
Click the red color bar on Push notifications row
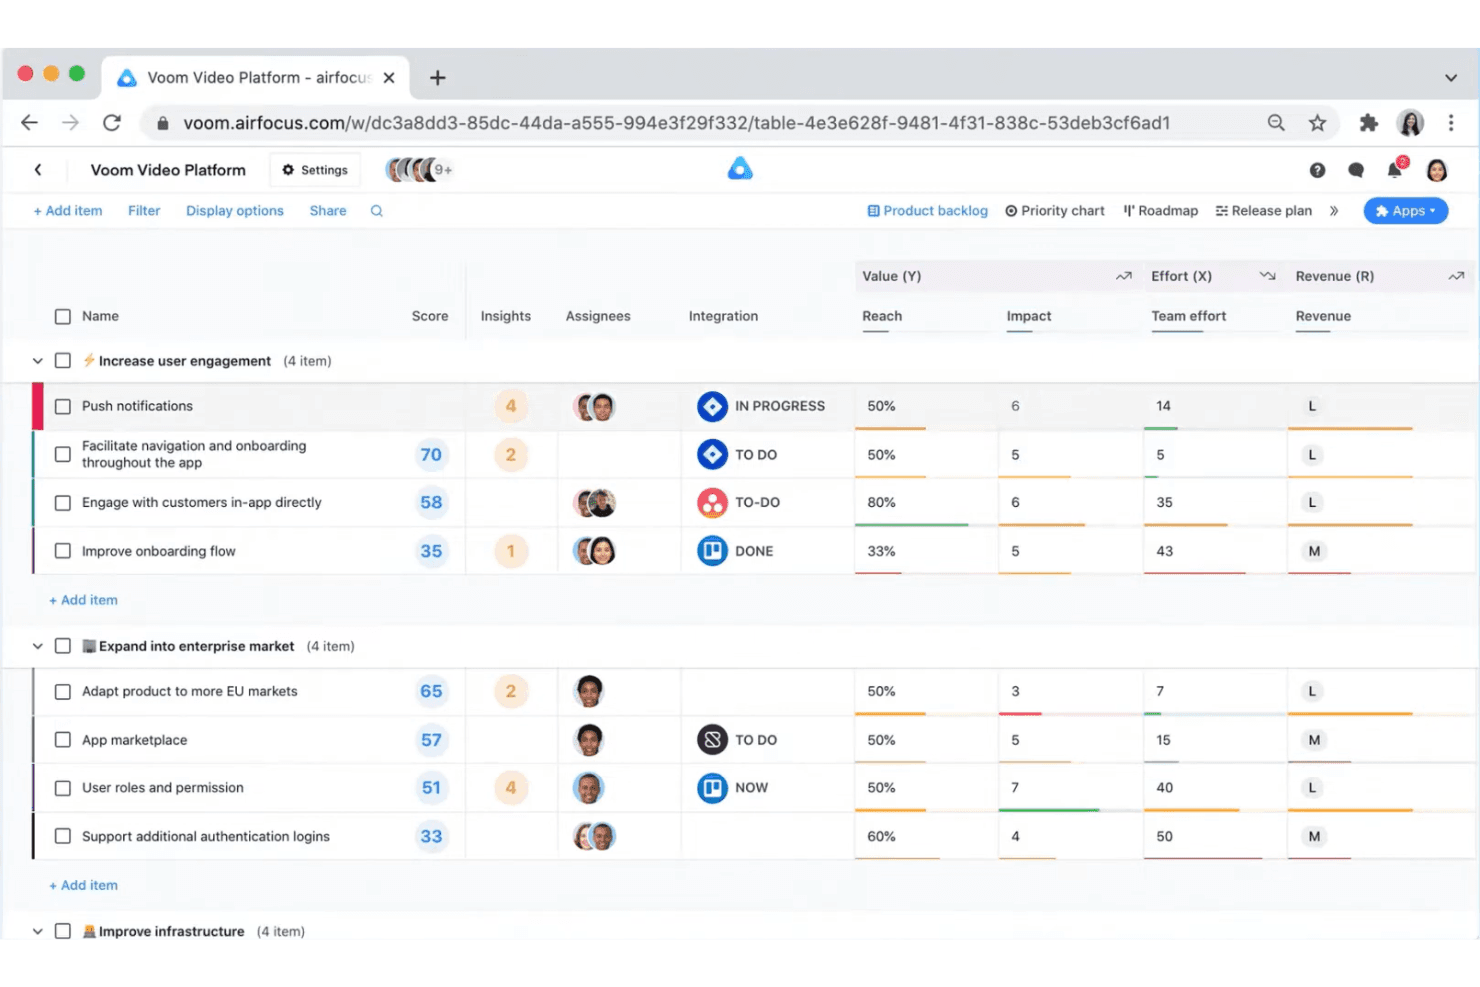[x=38, y=406]
